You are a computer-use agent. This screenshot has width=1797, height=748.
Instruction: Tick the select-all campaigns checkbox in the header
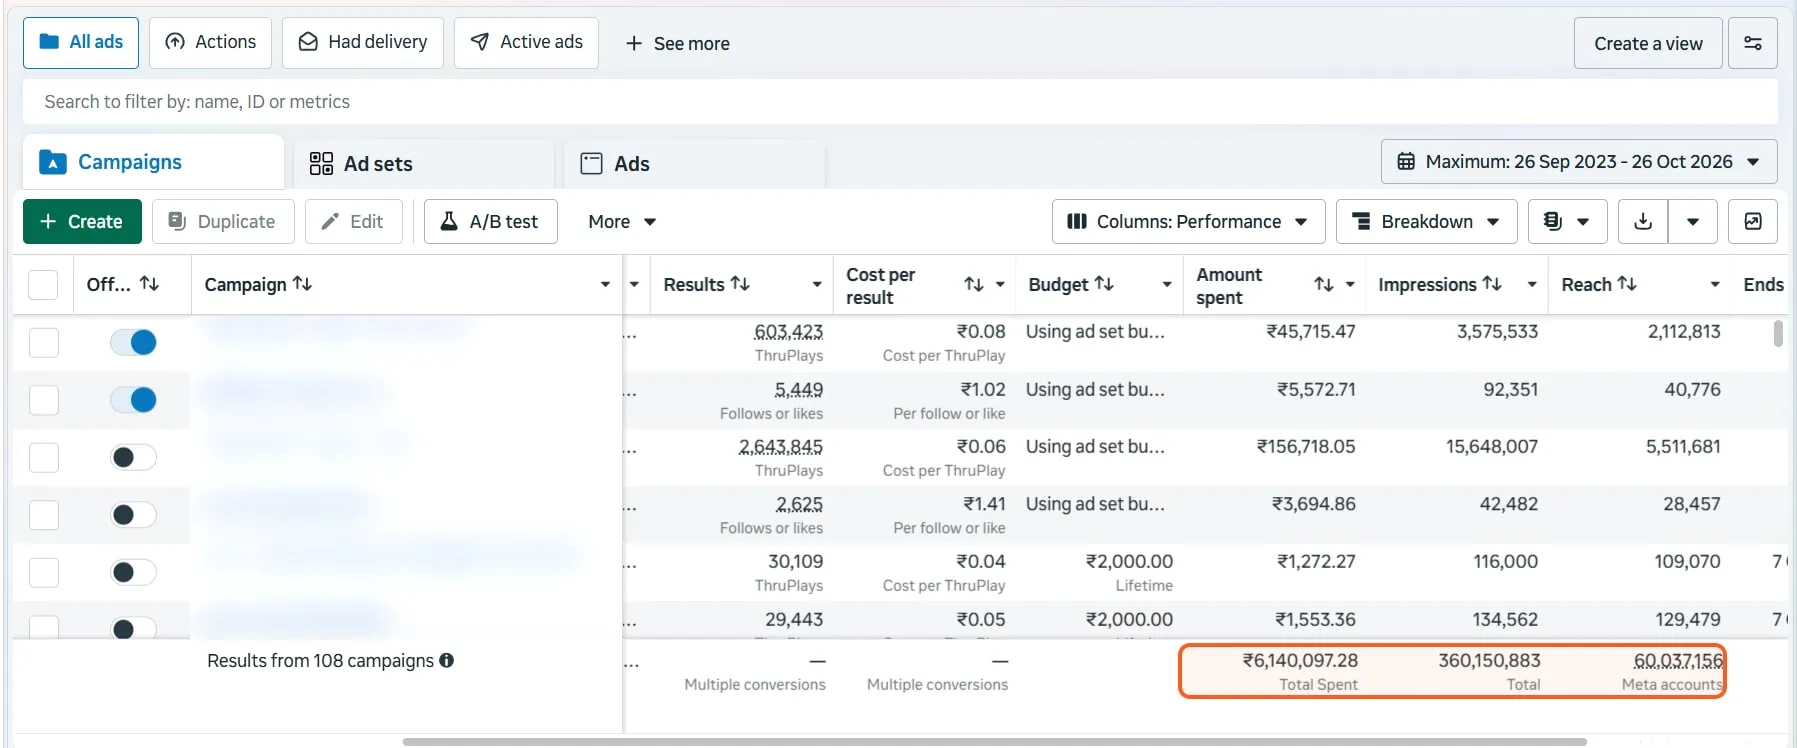click(x=43, y=285)
